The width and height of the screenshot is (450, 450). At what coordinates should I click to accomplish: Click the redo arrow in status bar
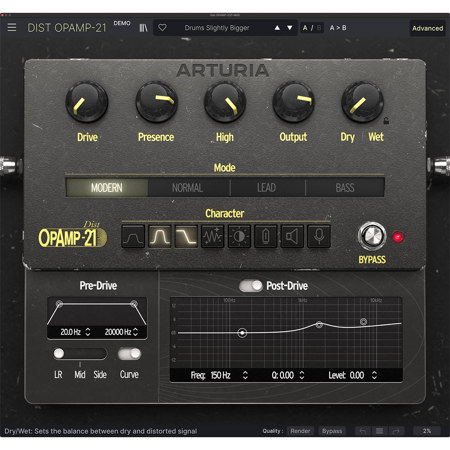pos(396,431)
